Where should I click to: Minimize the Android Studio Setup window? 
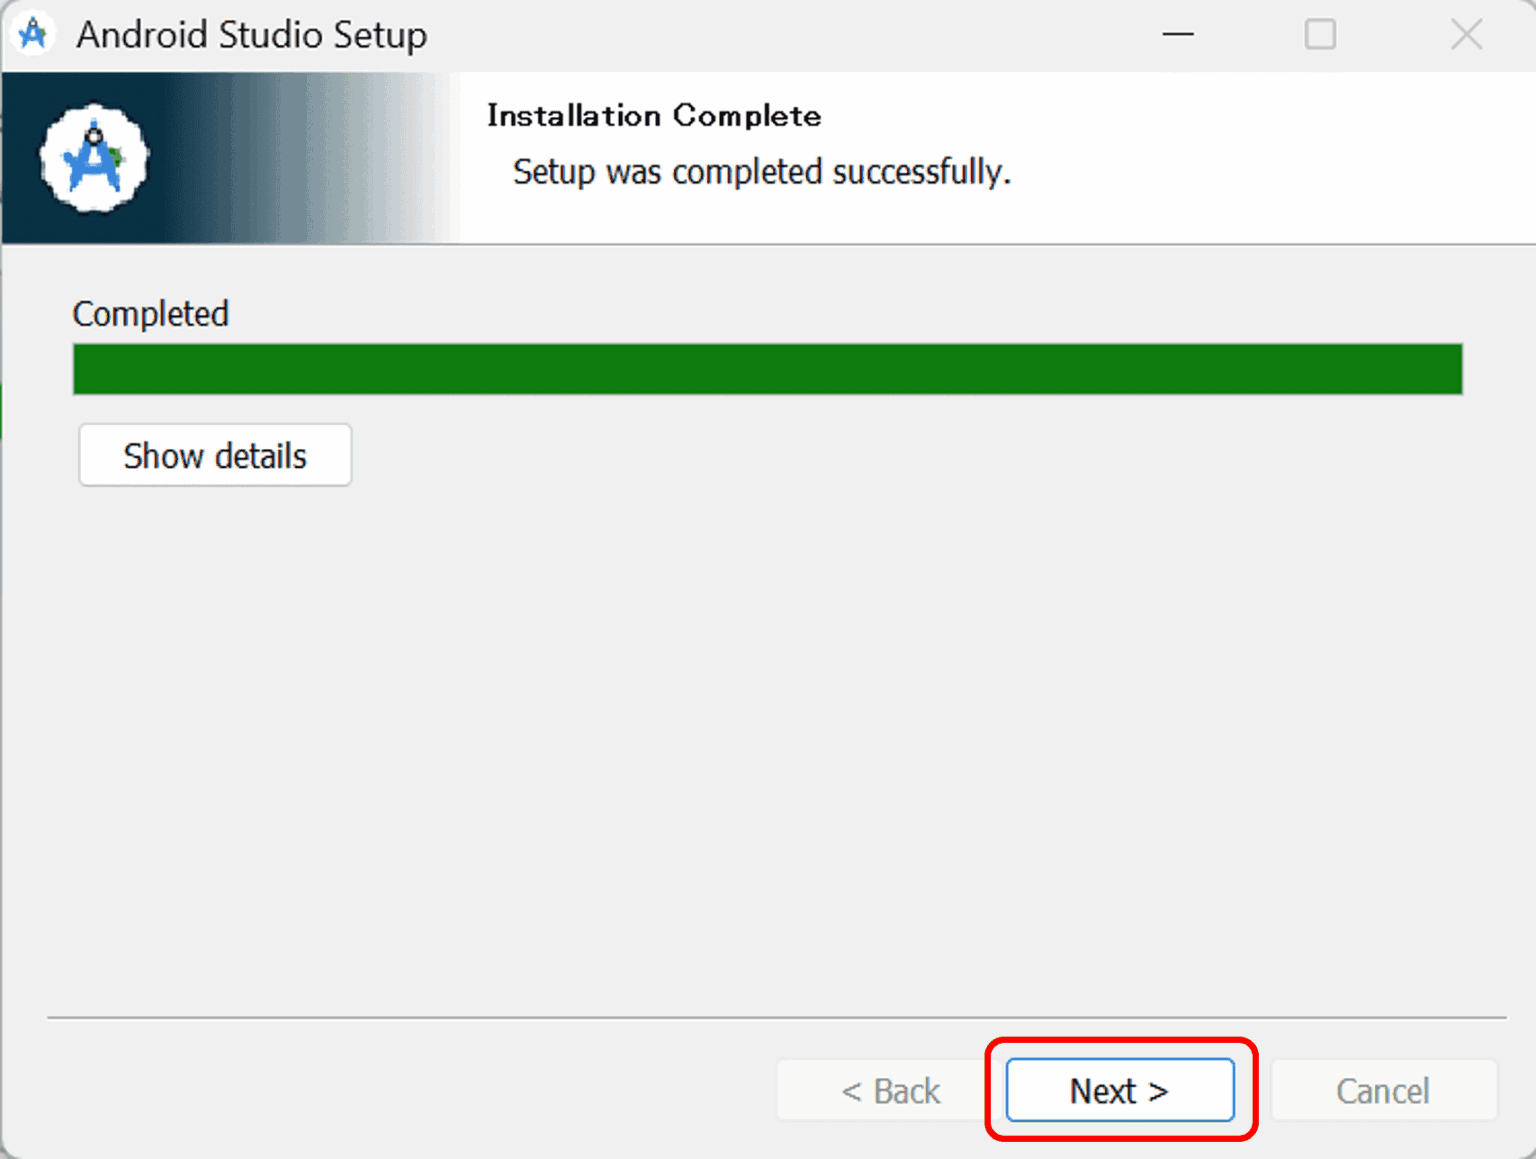click(x=1178, y=34)
